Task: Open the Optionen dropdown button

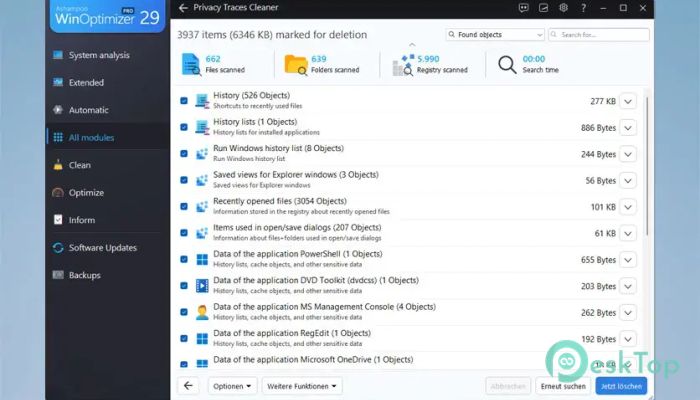Action: click(232, 386)
